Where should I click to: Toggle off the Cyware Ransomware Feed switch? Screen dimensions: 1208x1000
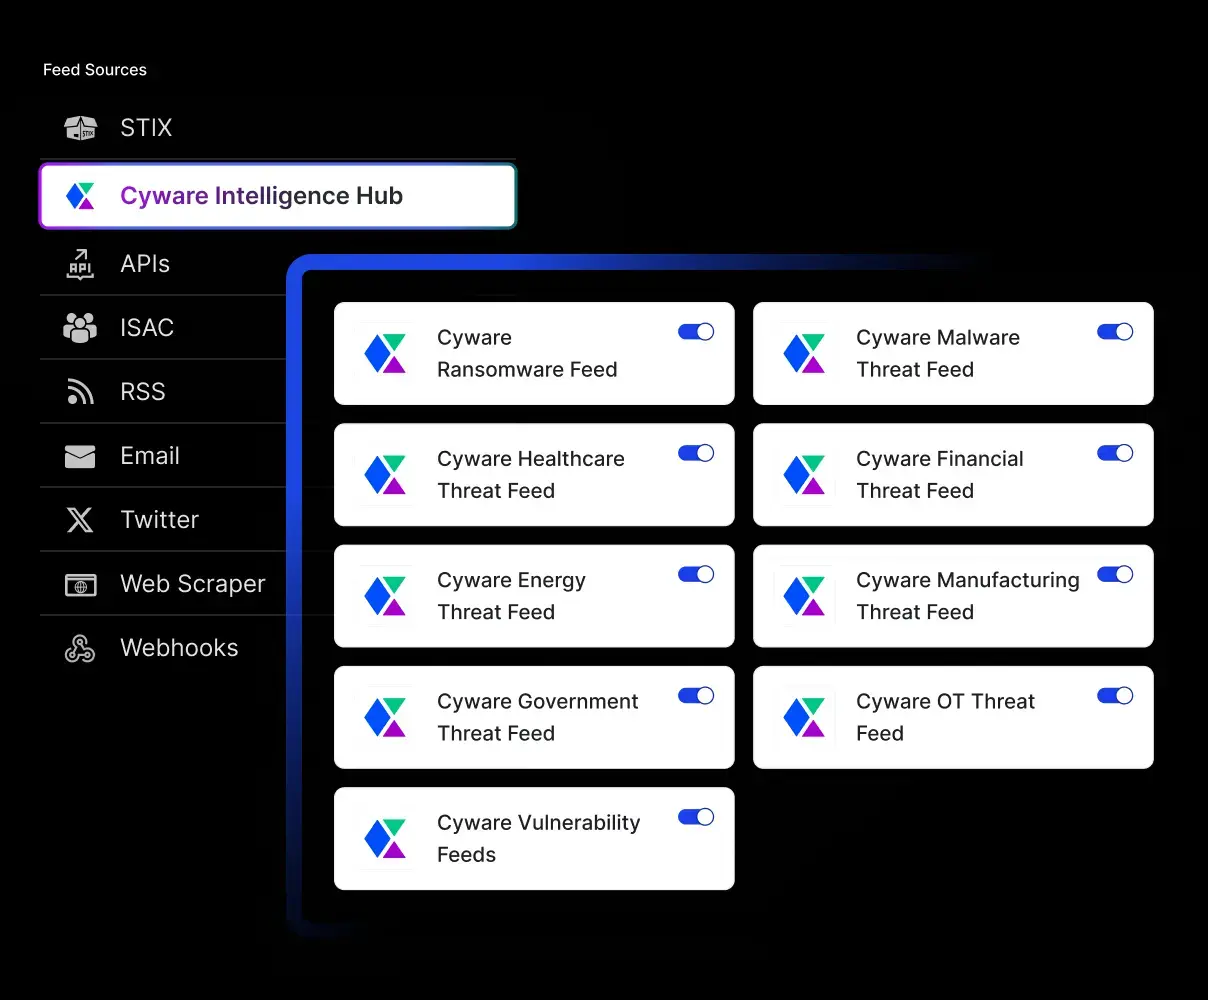pos(696,332)
